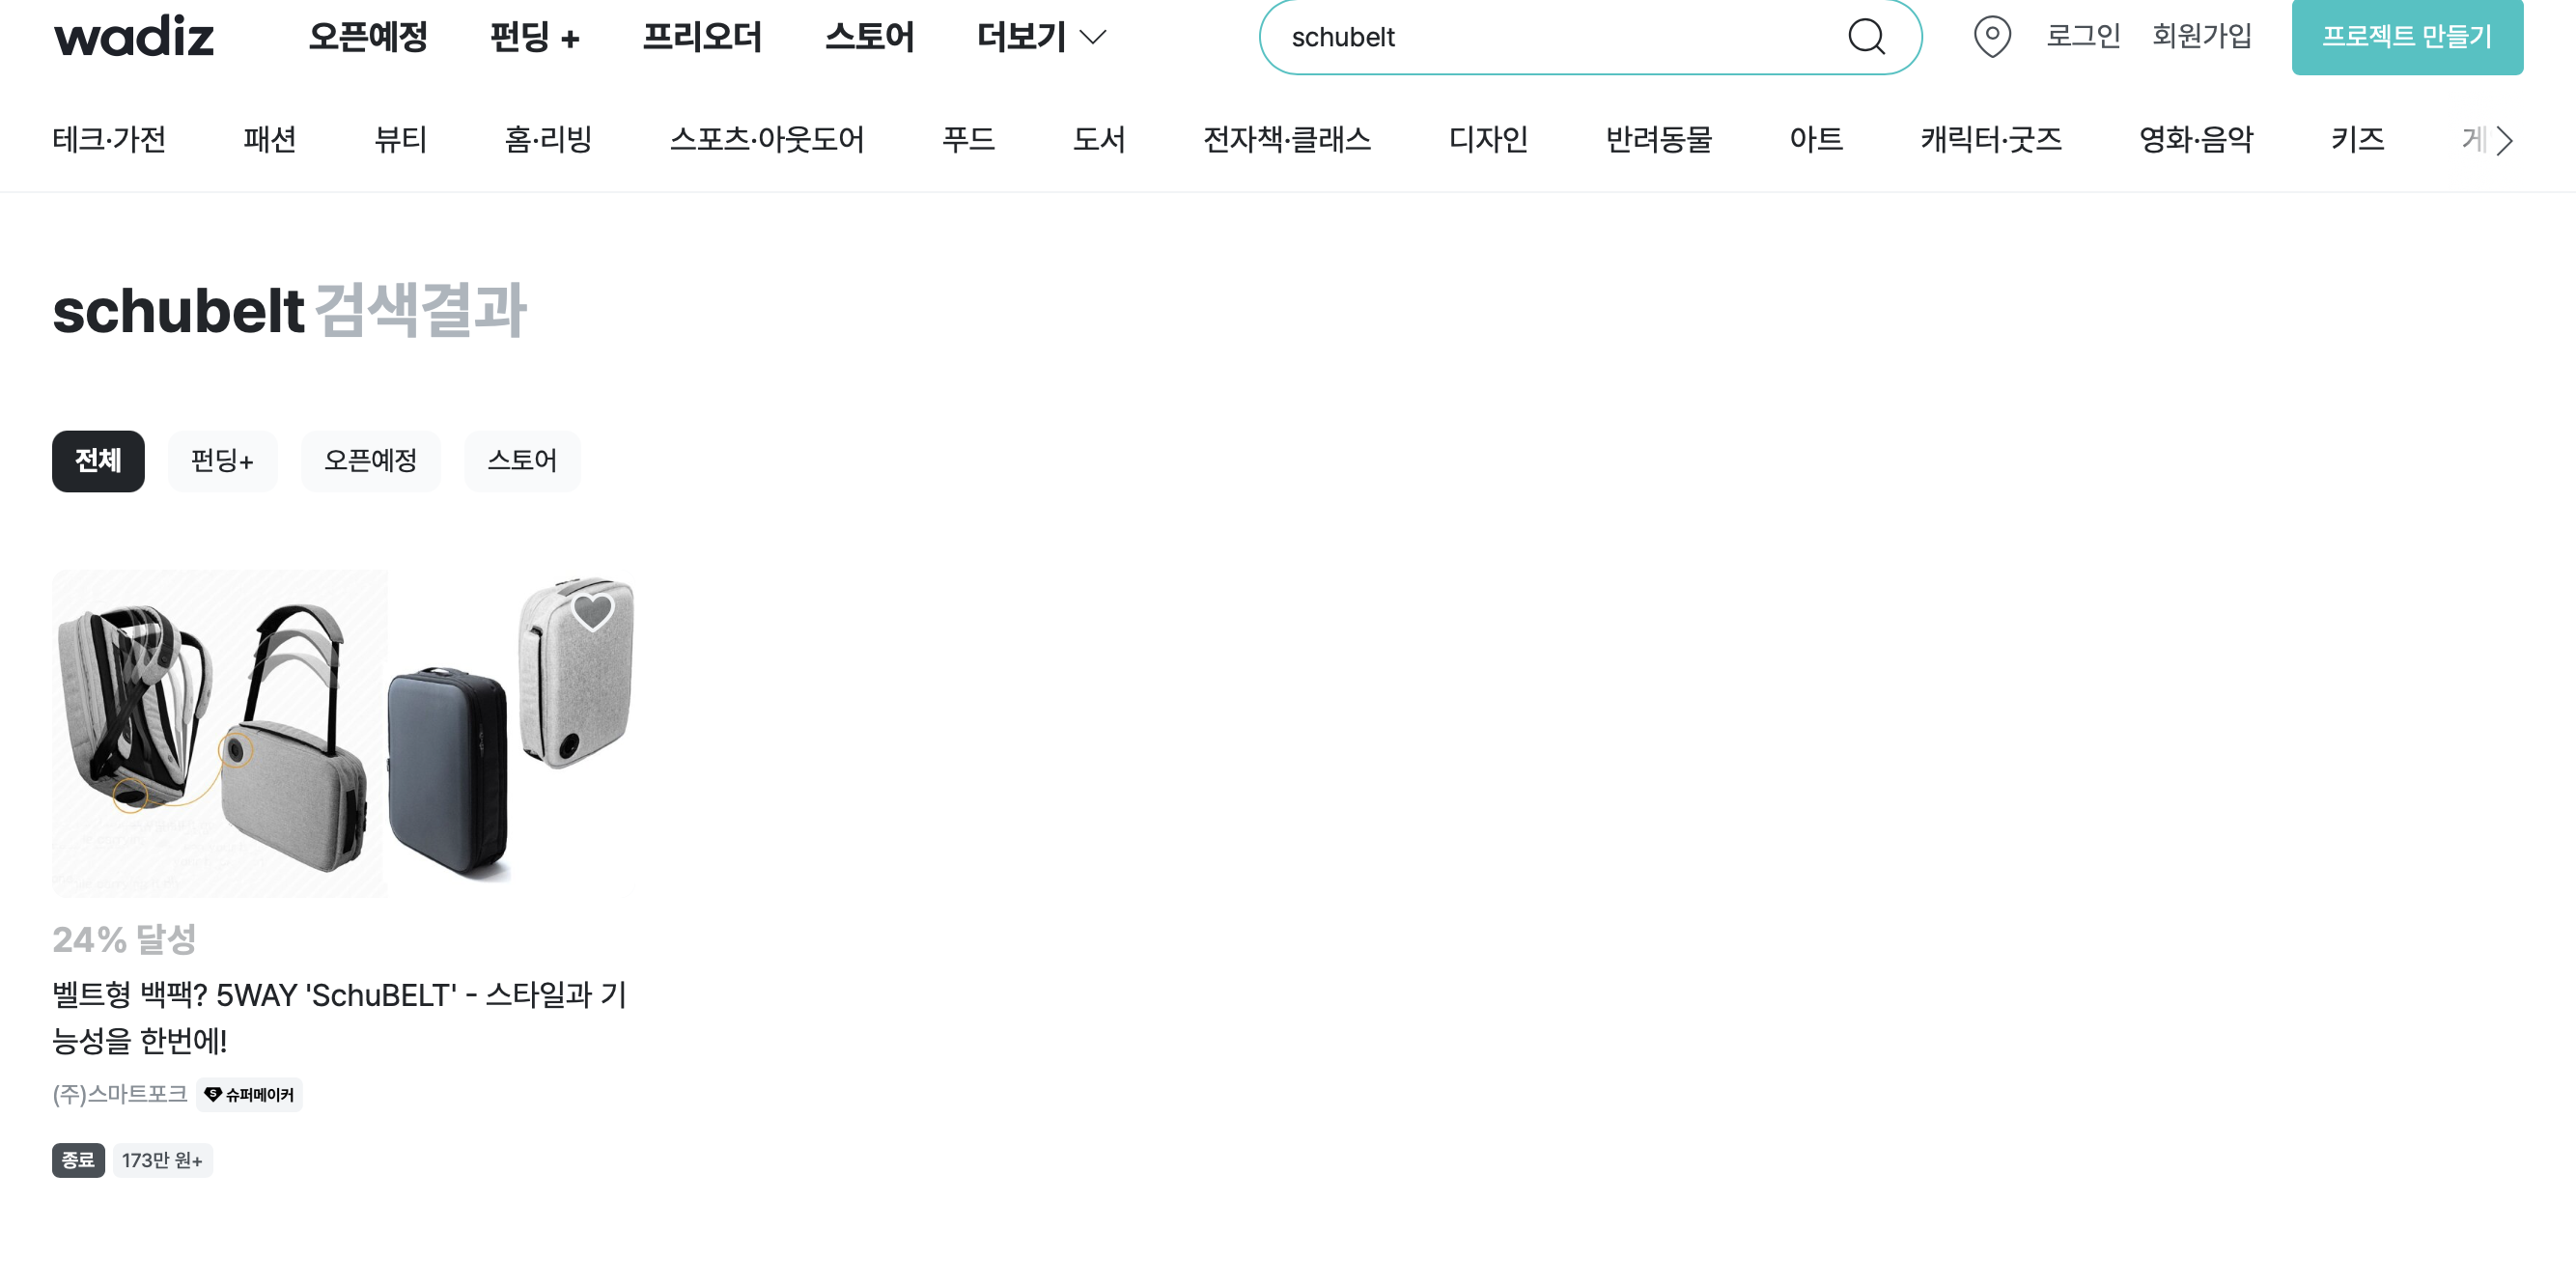
Task: Click the schubelt search input field
Action: 1550,37
